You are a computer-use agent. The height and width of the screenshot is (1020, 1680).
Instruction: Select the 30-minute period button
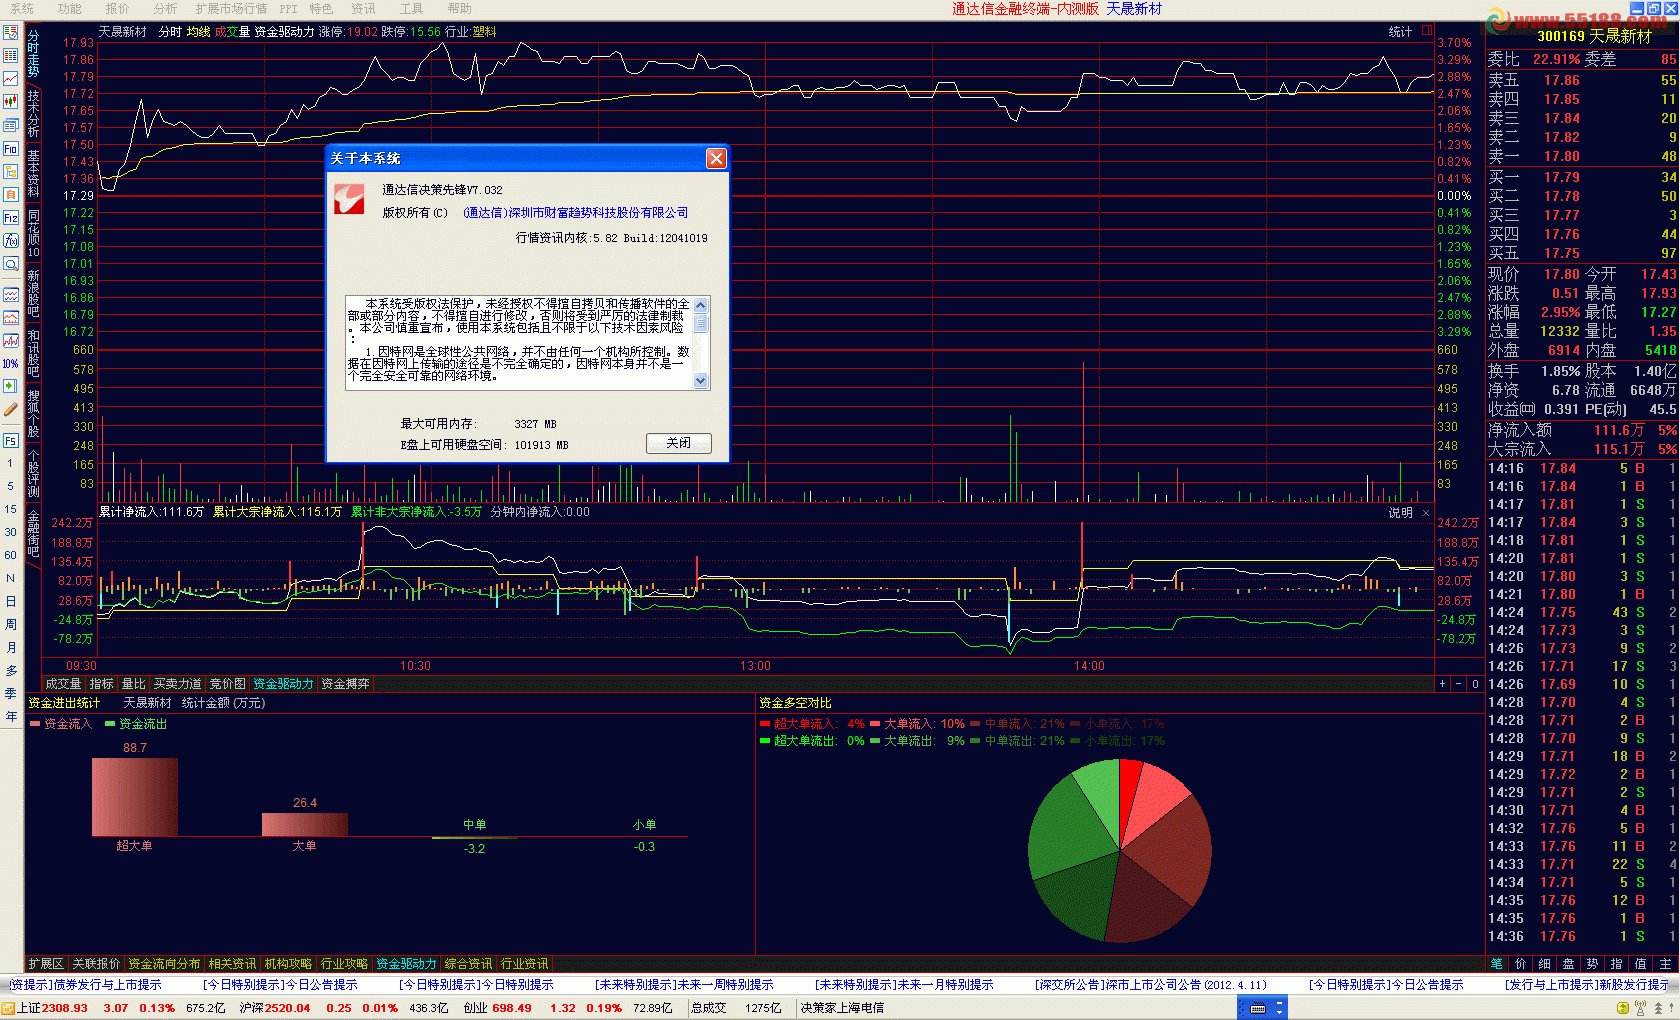coord(11,532)
